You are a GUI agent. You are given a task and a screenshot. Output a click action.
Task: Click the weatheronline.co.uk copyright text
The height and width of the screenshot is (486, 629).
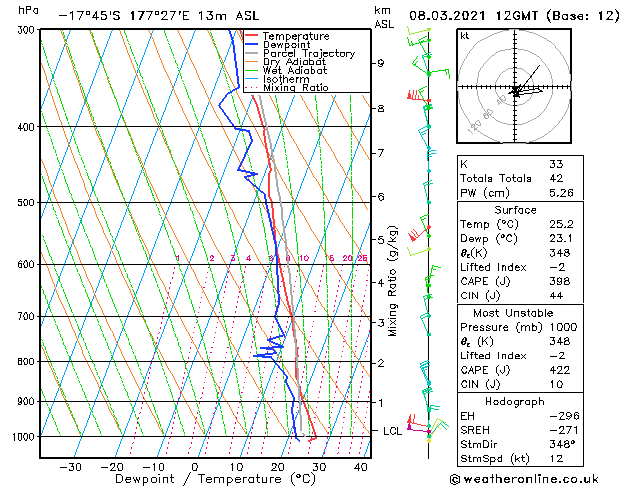(x=524, y=479)
